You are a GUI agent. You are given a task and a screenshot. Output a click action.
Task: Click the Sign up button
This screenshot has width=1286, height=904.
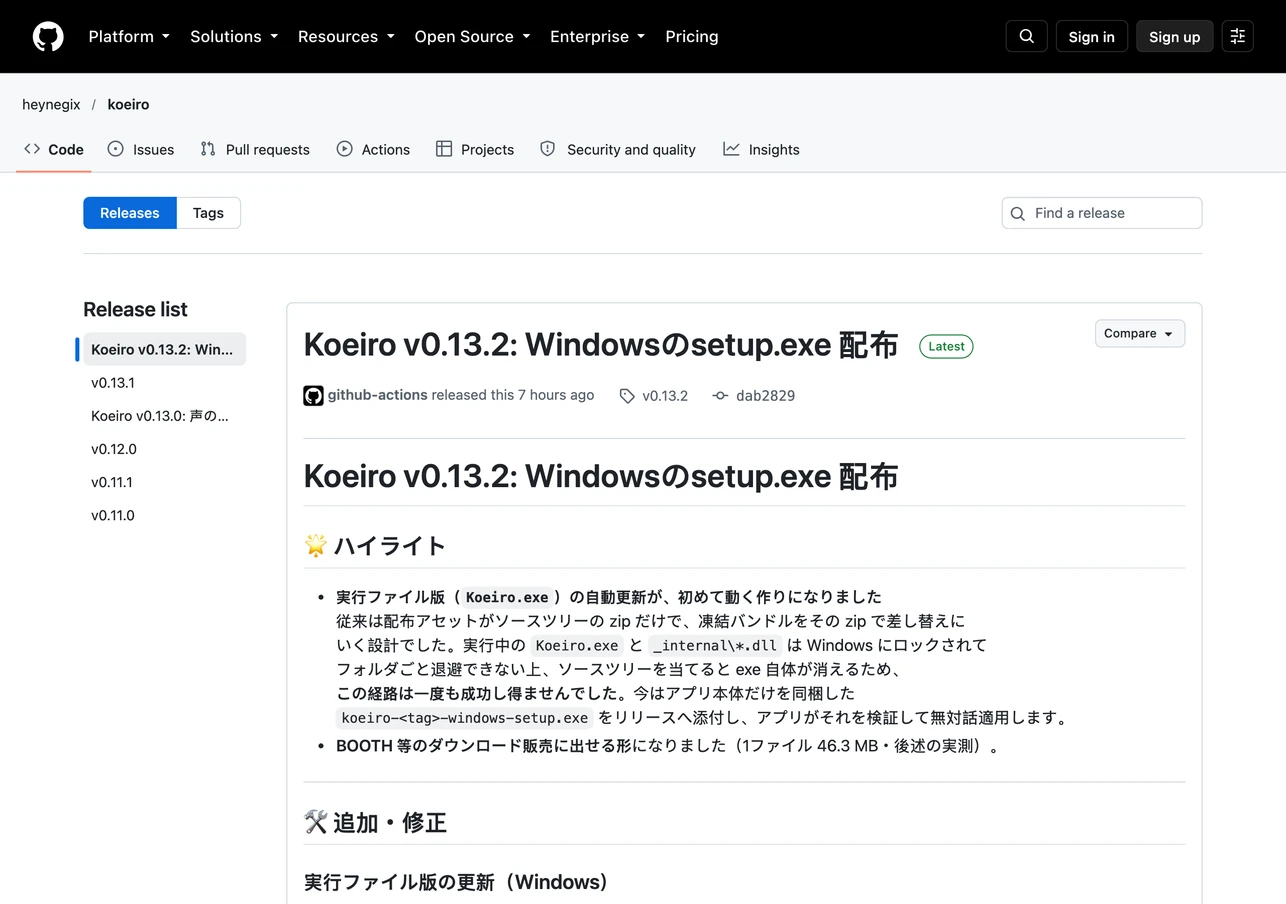pos(1175,36)
